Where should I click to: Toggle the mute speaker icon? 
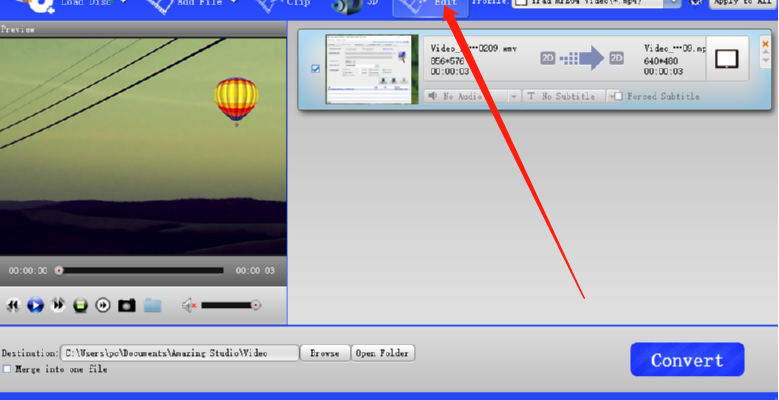coord(189,305)
